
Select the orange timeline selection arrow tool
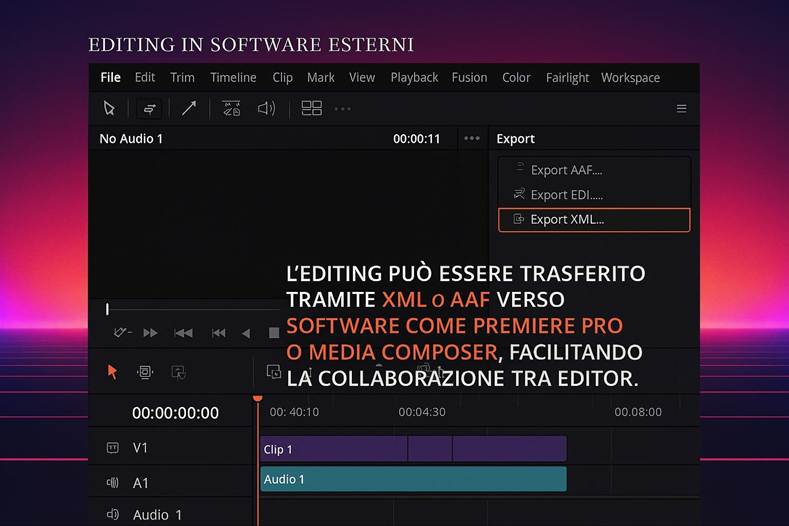coord(112,372)
